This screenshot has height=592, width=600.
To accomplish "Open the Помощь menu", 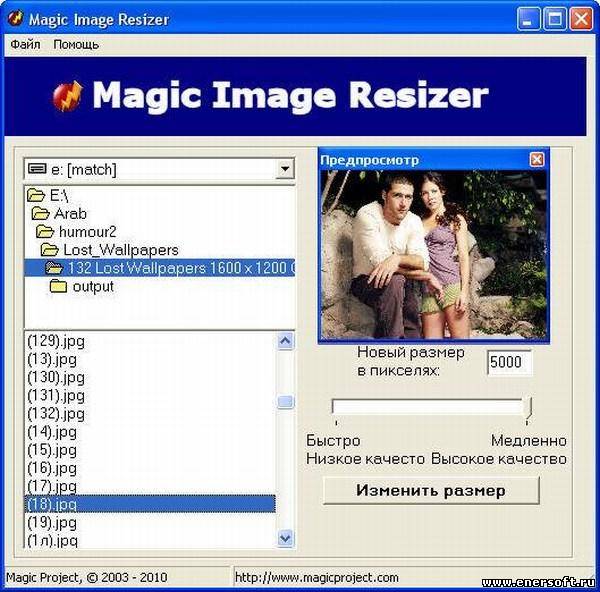I will tap(76, 45).
